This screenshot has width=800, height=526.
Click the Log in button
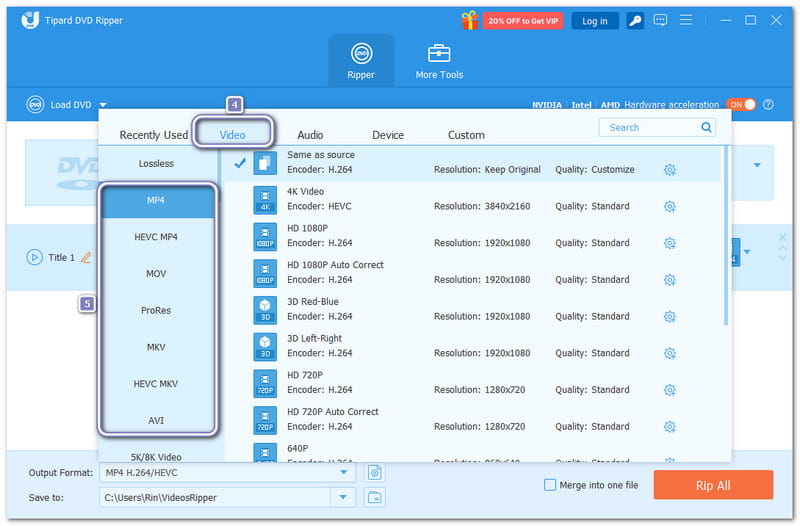click(x=594, y=20)
